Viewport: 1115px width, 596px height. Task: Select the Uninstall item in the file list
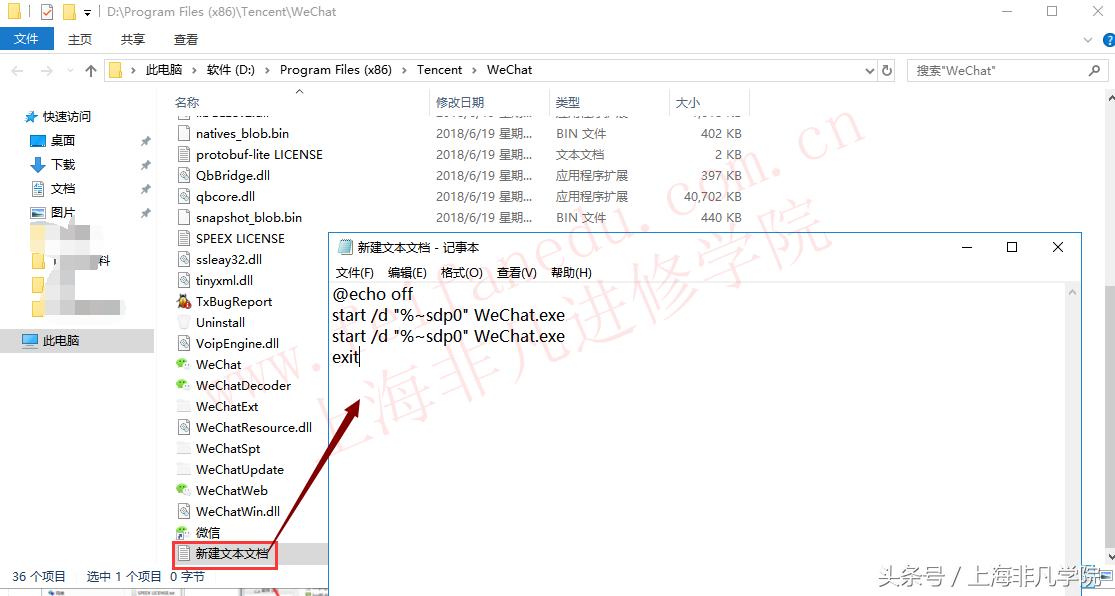pyautogui.click(x=218, y=322)
